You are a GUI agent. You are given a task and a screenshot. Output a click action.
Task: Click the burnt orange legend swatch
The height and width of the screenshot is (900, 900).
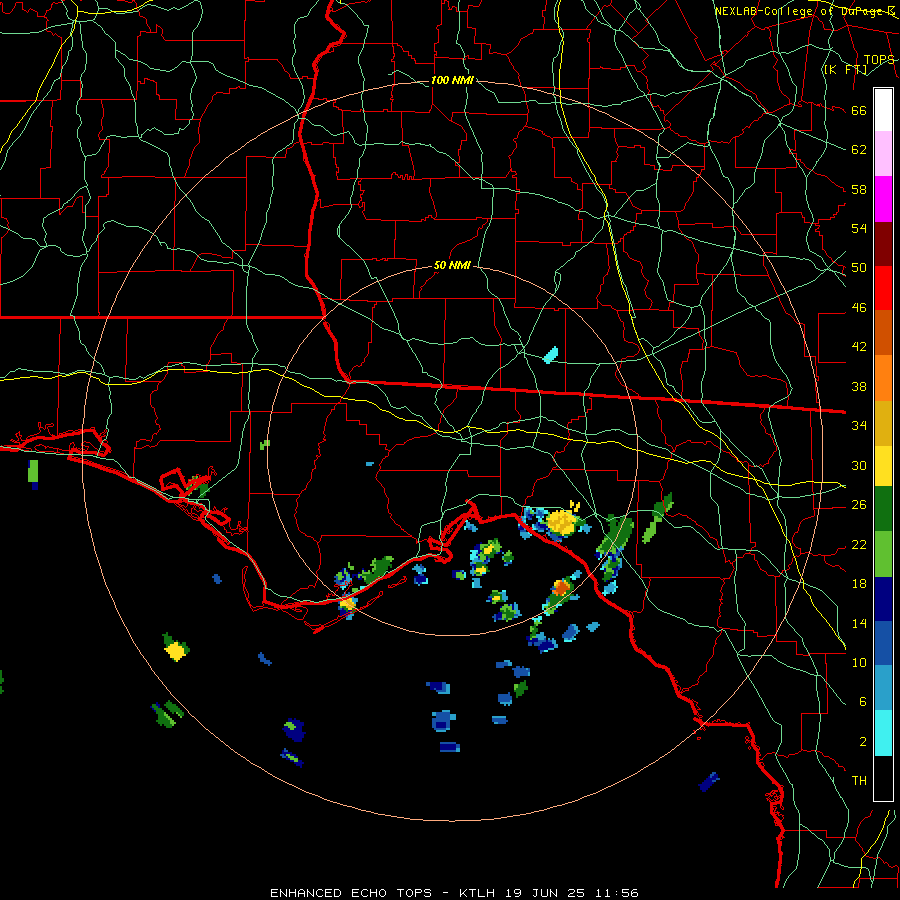point(883,333)
